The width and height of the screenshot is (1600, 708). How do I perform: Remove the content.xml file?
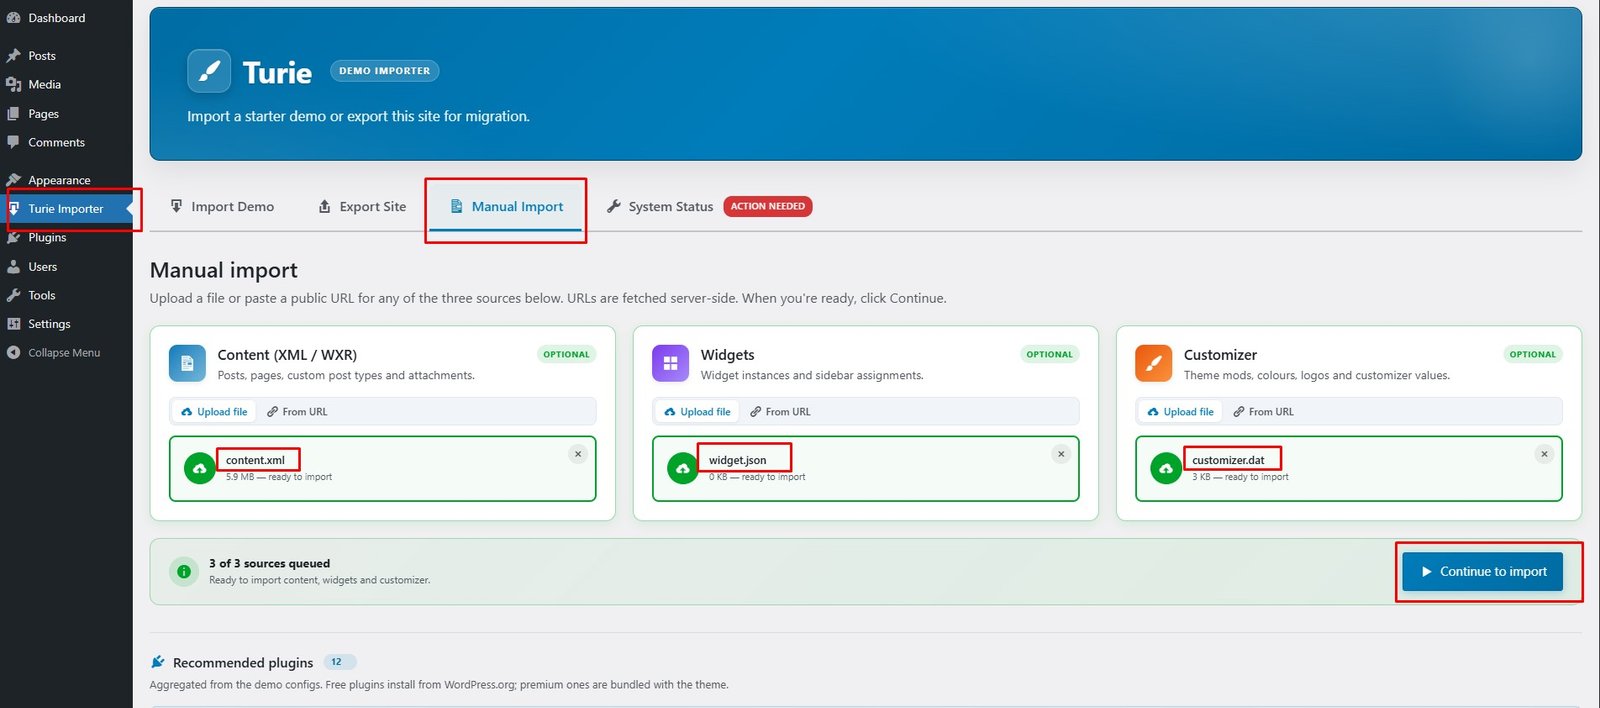pyautogui.click(x=578, y=454)
